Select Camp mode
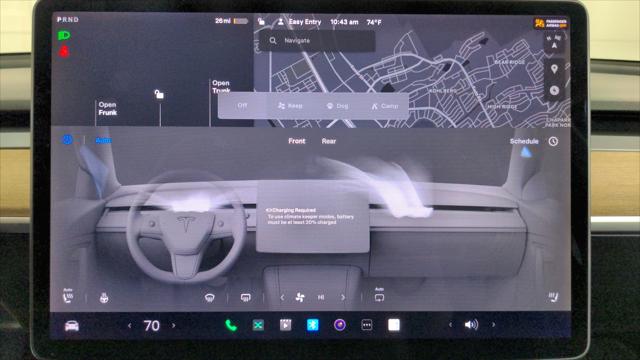Screen dimensions: 640x360 (384, 106)
